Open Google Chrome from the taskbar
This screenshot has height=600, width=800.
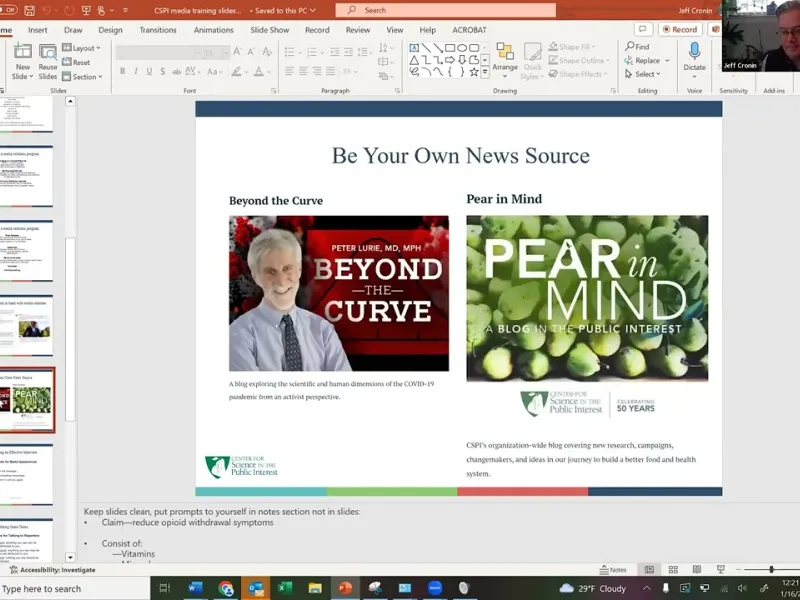[x=226, y=588]
